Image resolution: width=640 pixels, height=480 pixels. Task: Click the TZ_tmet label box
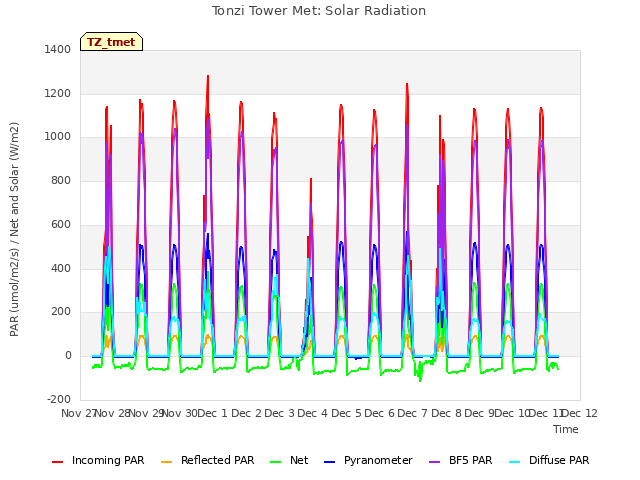coord(111,42)
